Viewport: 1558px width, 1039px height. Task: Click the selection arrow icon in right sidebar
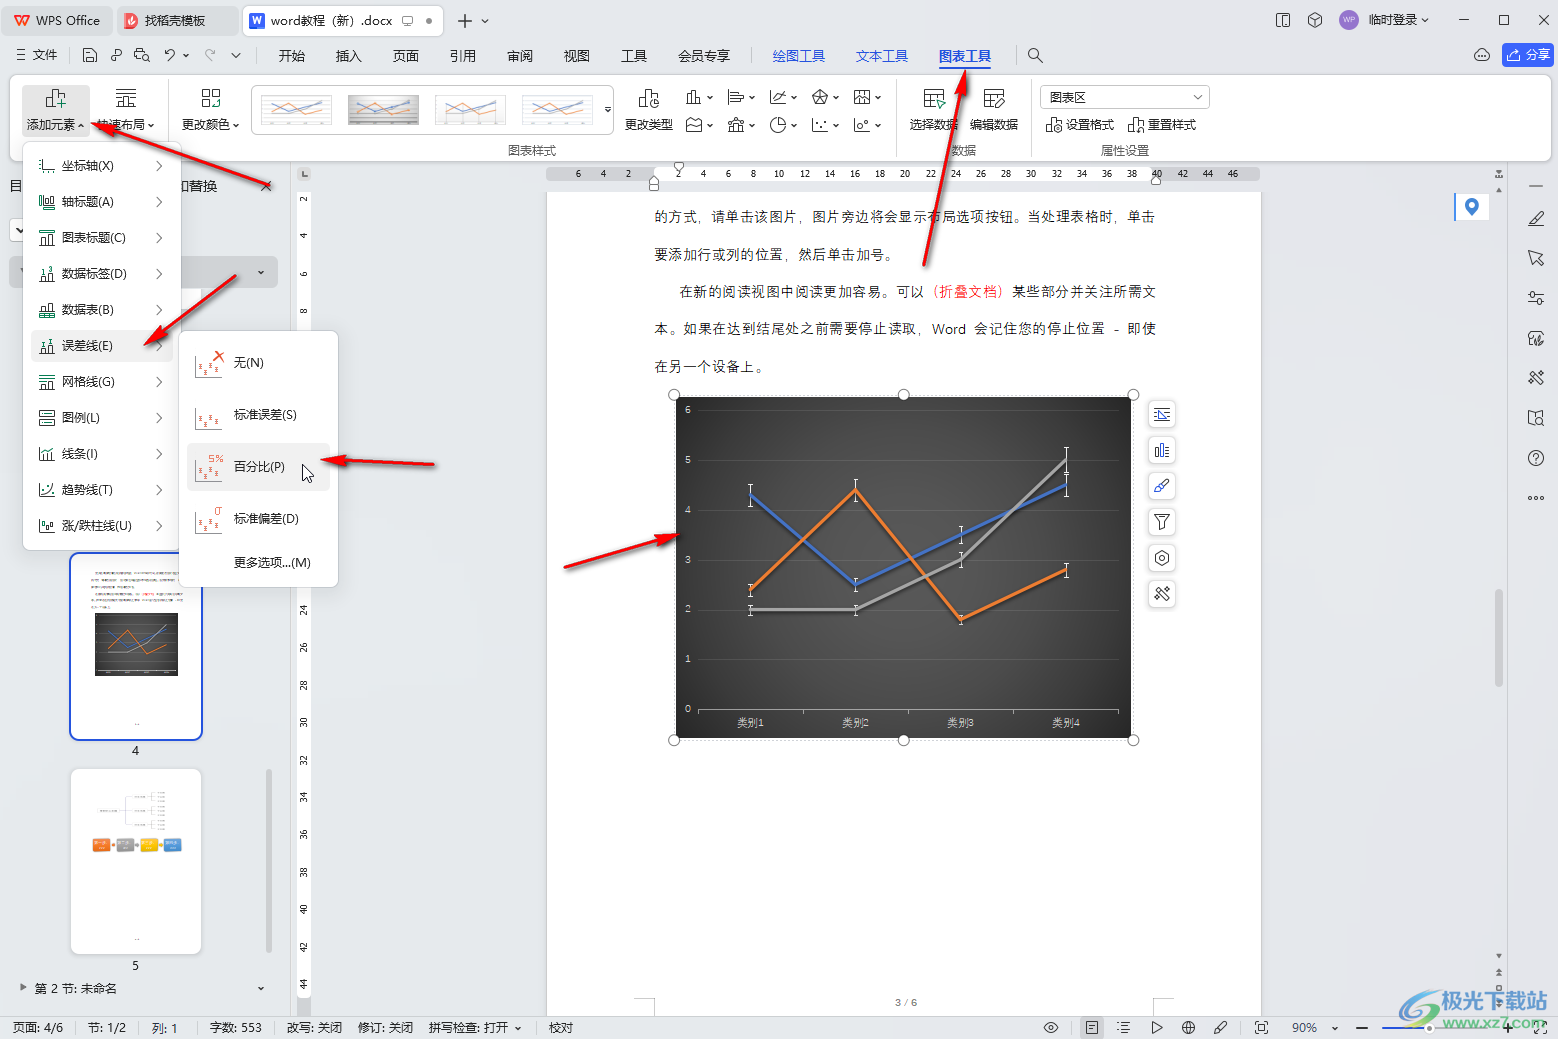pyautogui.click(x=1536, y=258)
